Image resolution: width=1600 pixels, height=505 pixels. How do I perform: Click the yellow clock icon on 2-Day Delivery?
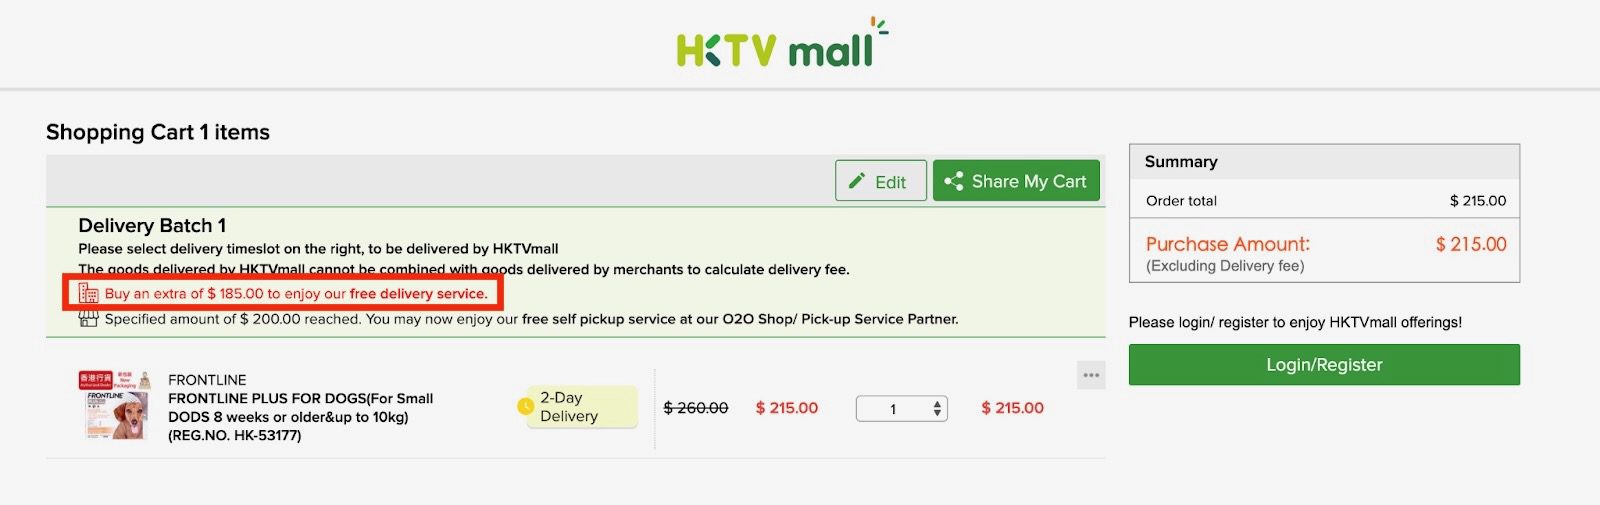click(525, 407)
